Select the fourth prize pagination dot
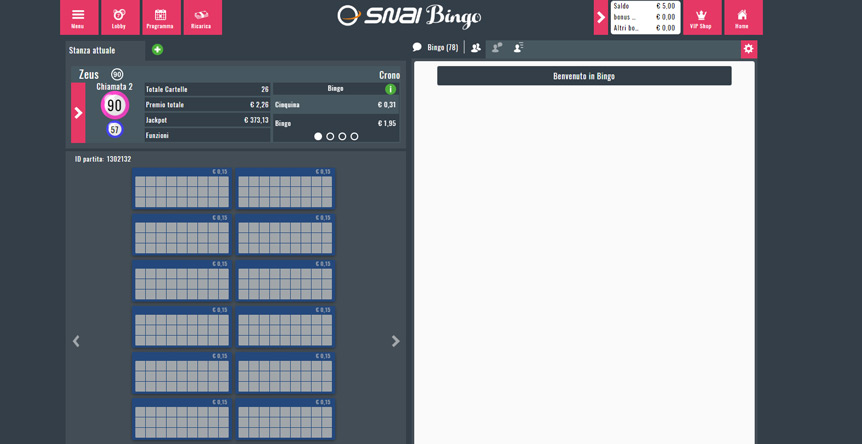Screen dimensions: 862x444 click(354, 137)
